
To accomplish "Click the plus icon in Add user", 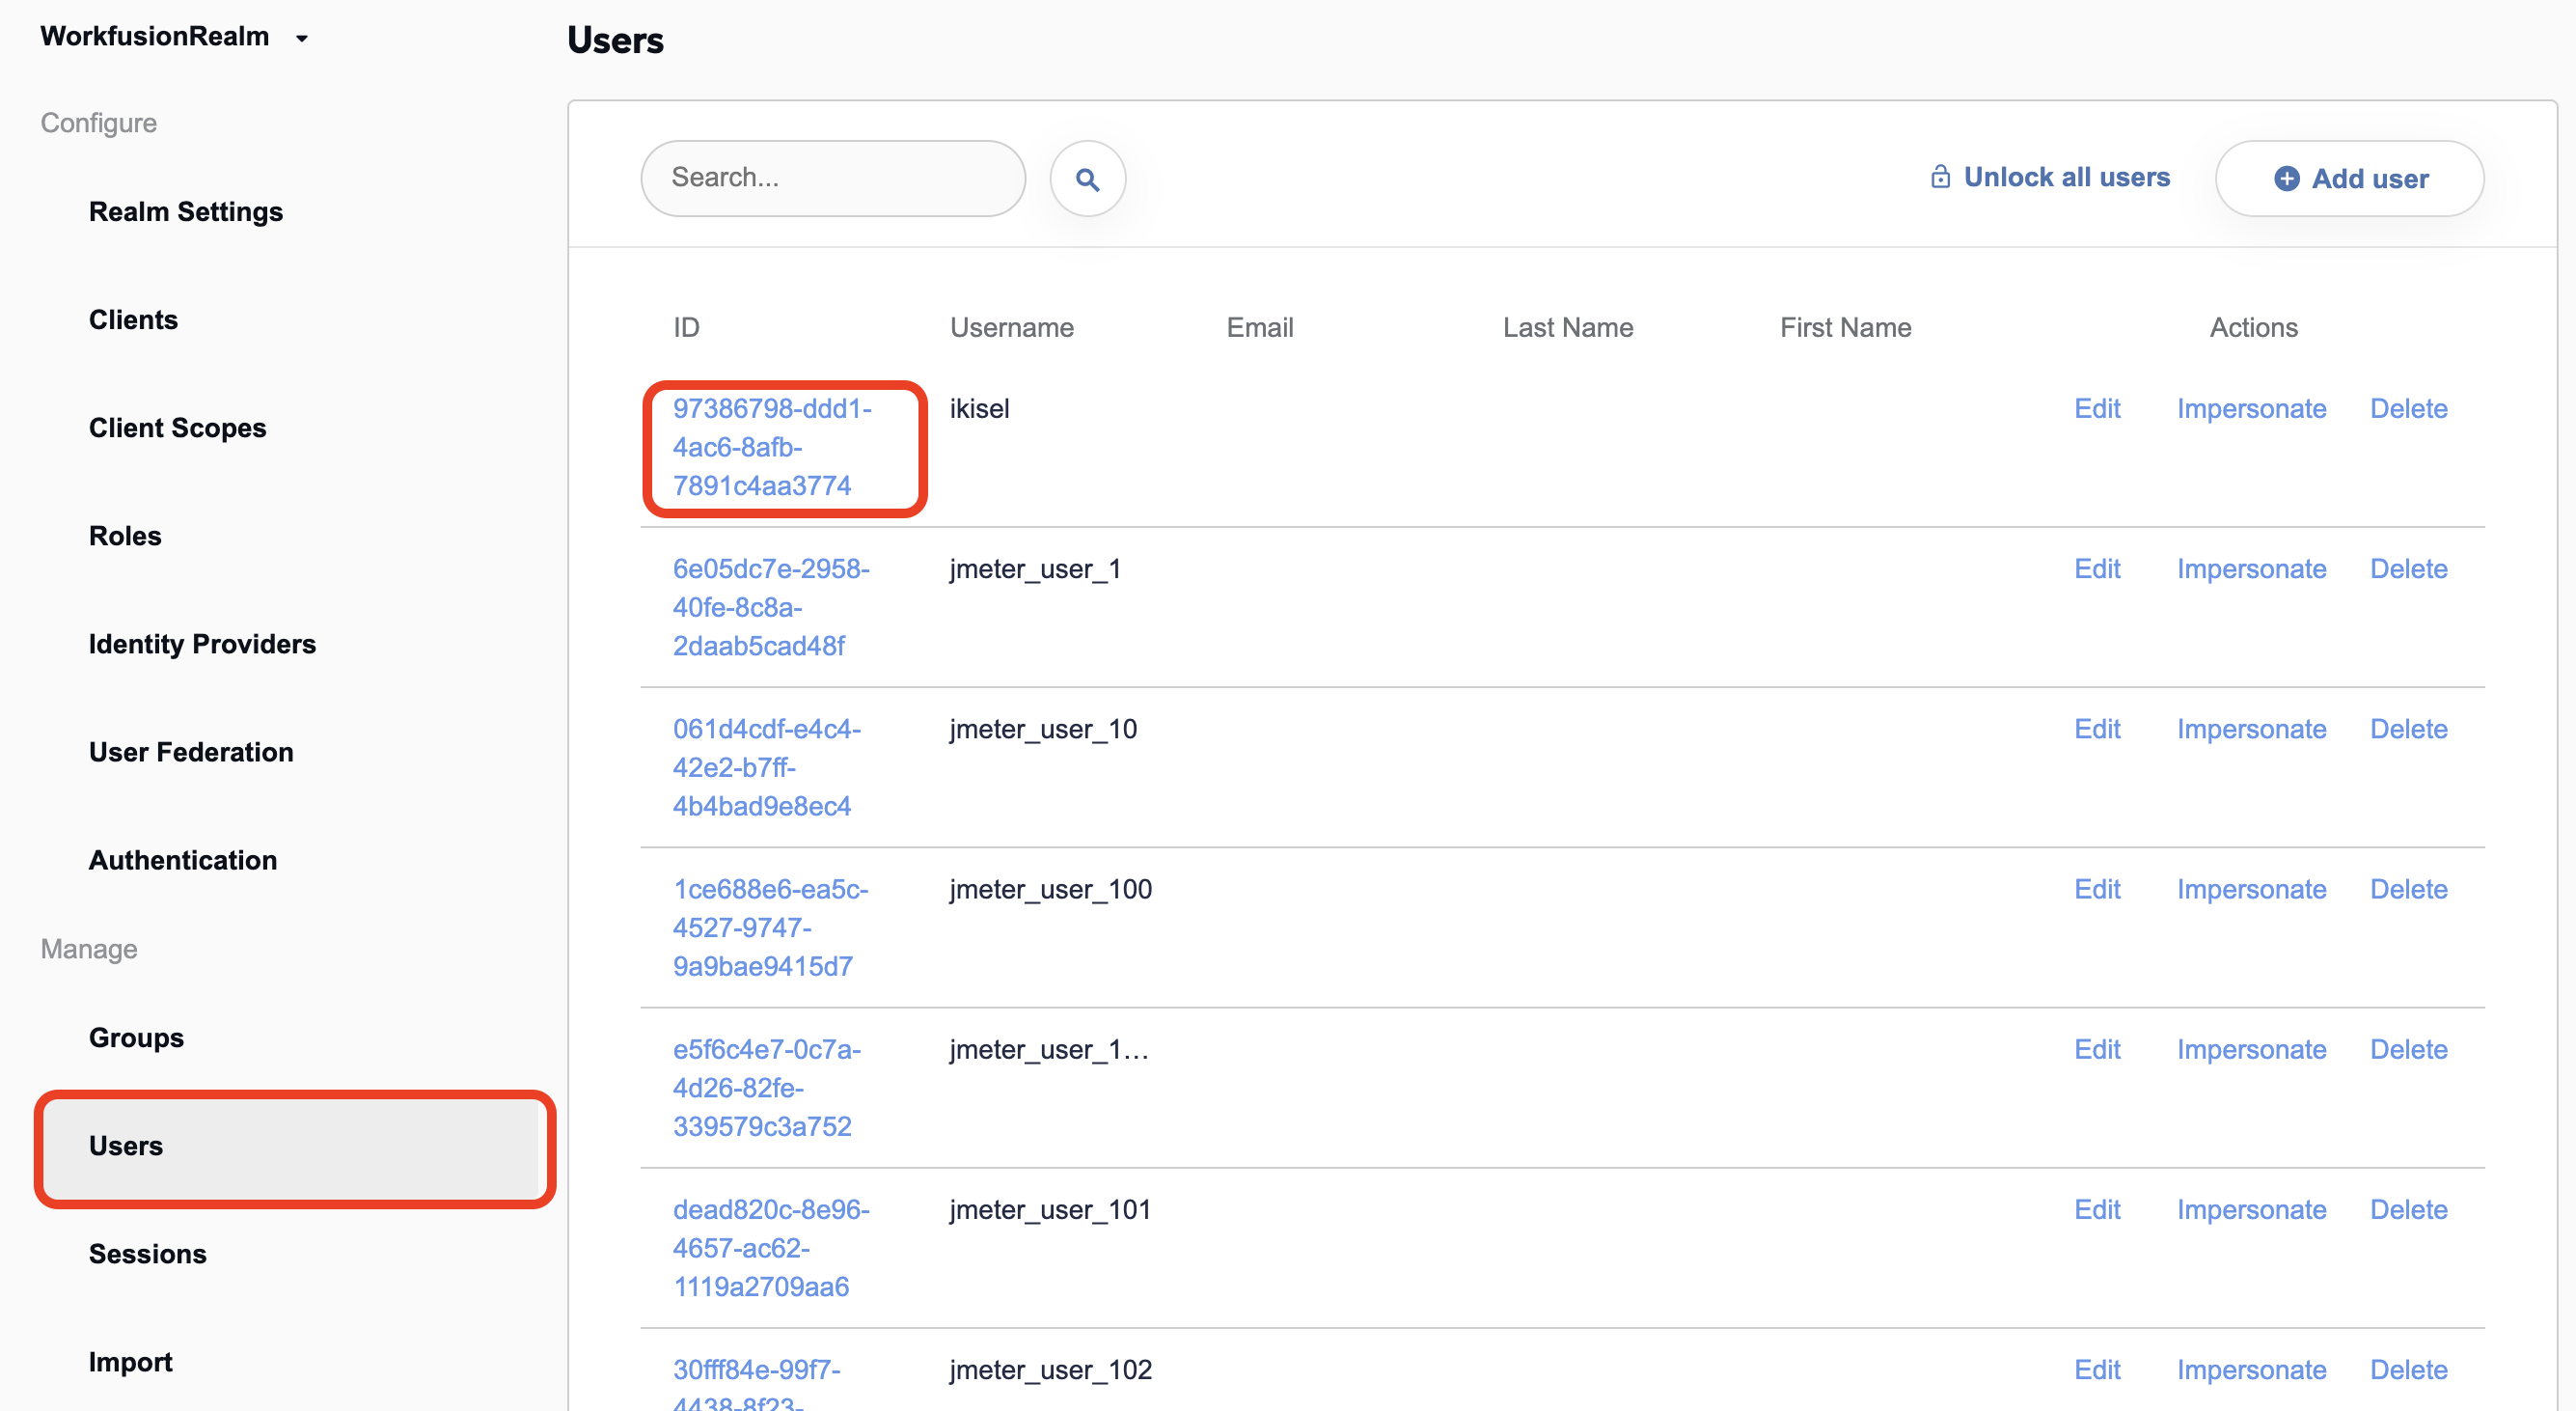I will click(2286, 179).
